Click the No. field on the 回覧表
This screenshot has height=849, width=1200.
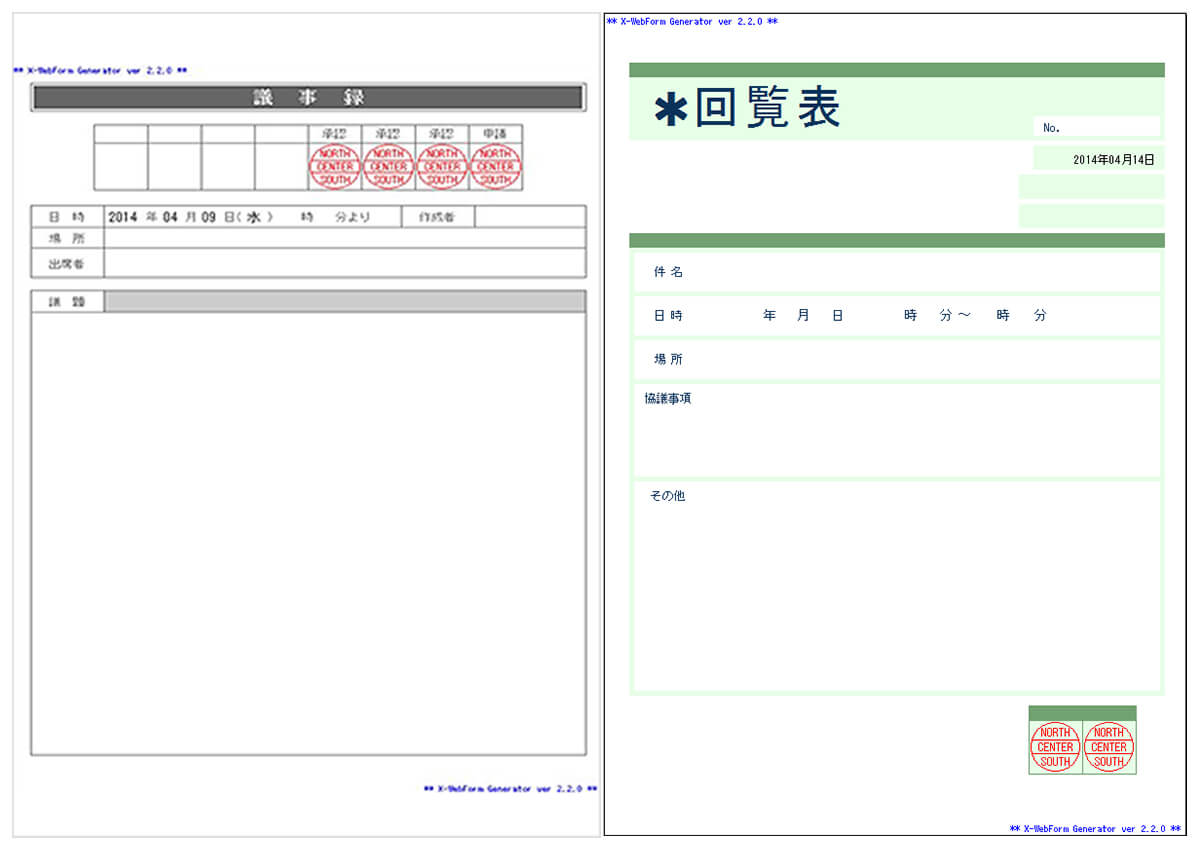[1096, 127]
